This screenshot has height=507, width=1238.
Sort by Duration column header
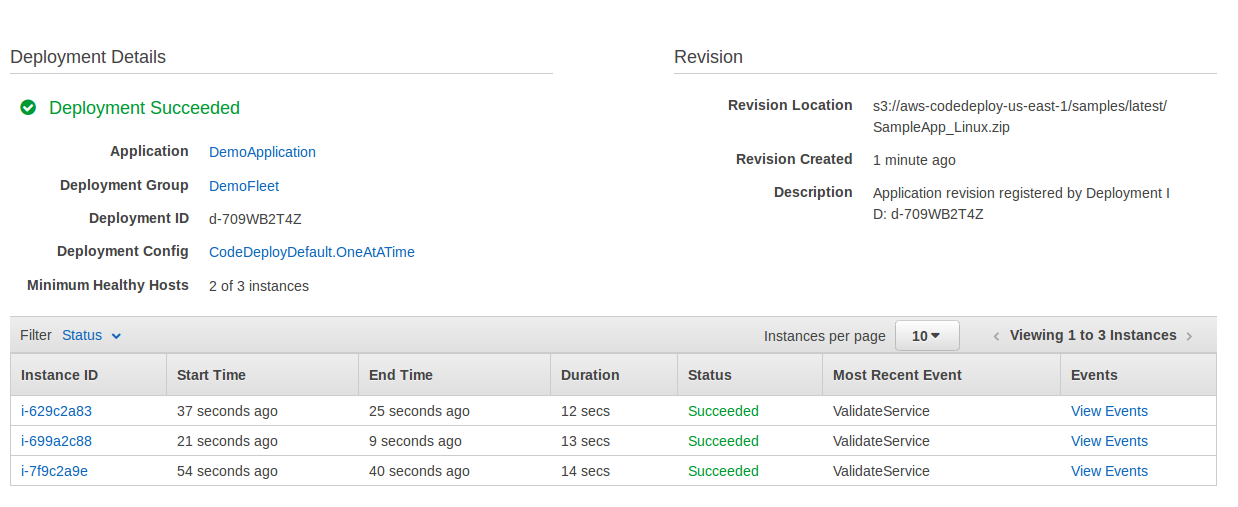point(614,375)
